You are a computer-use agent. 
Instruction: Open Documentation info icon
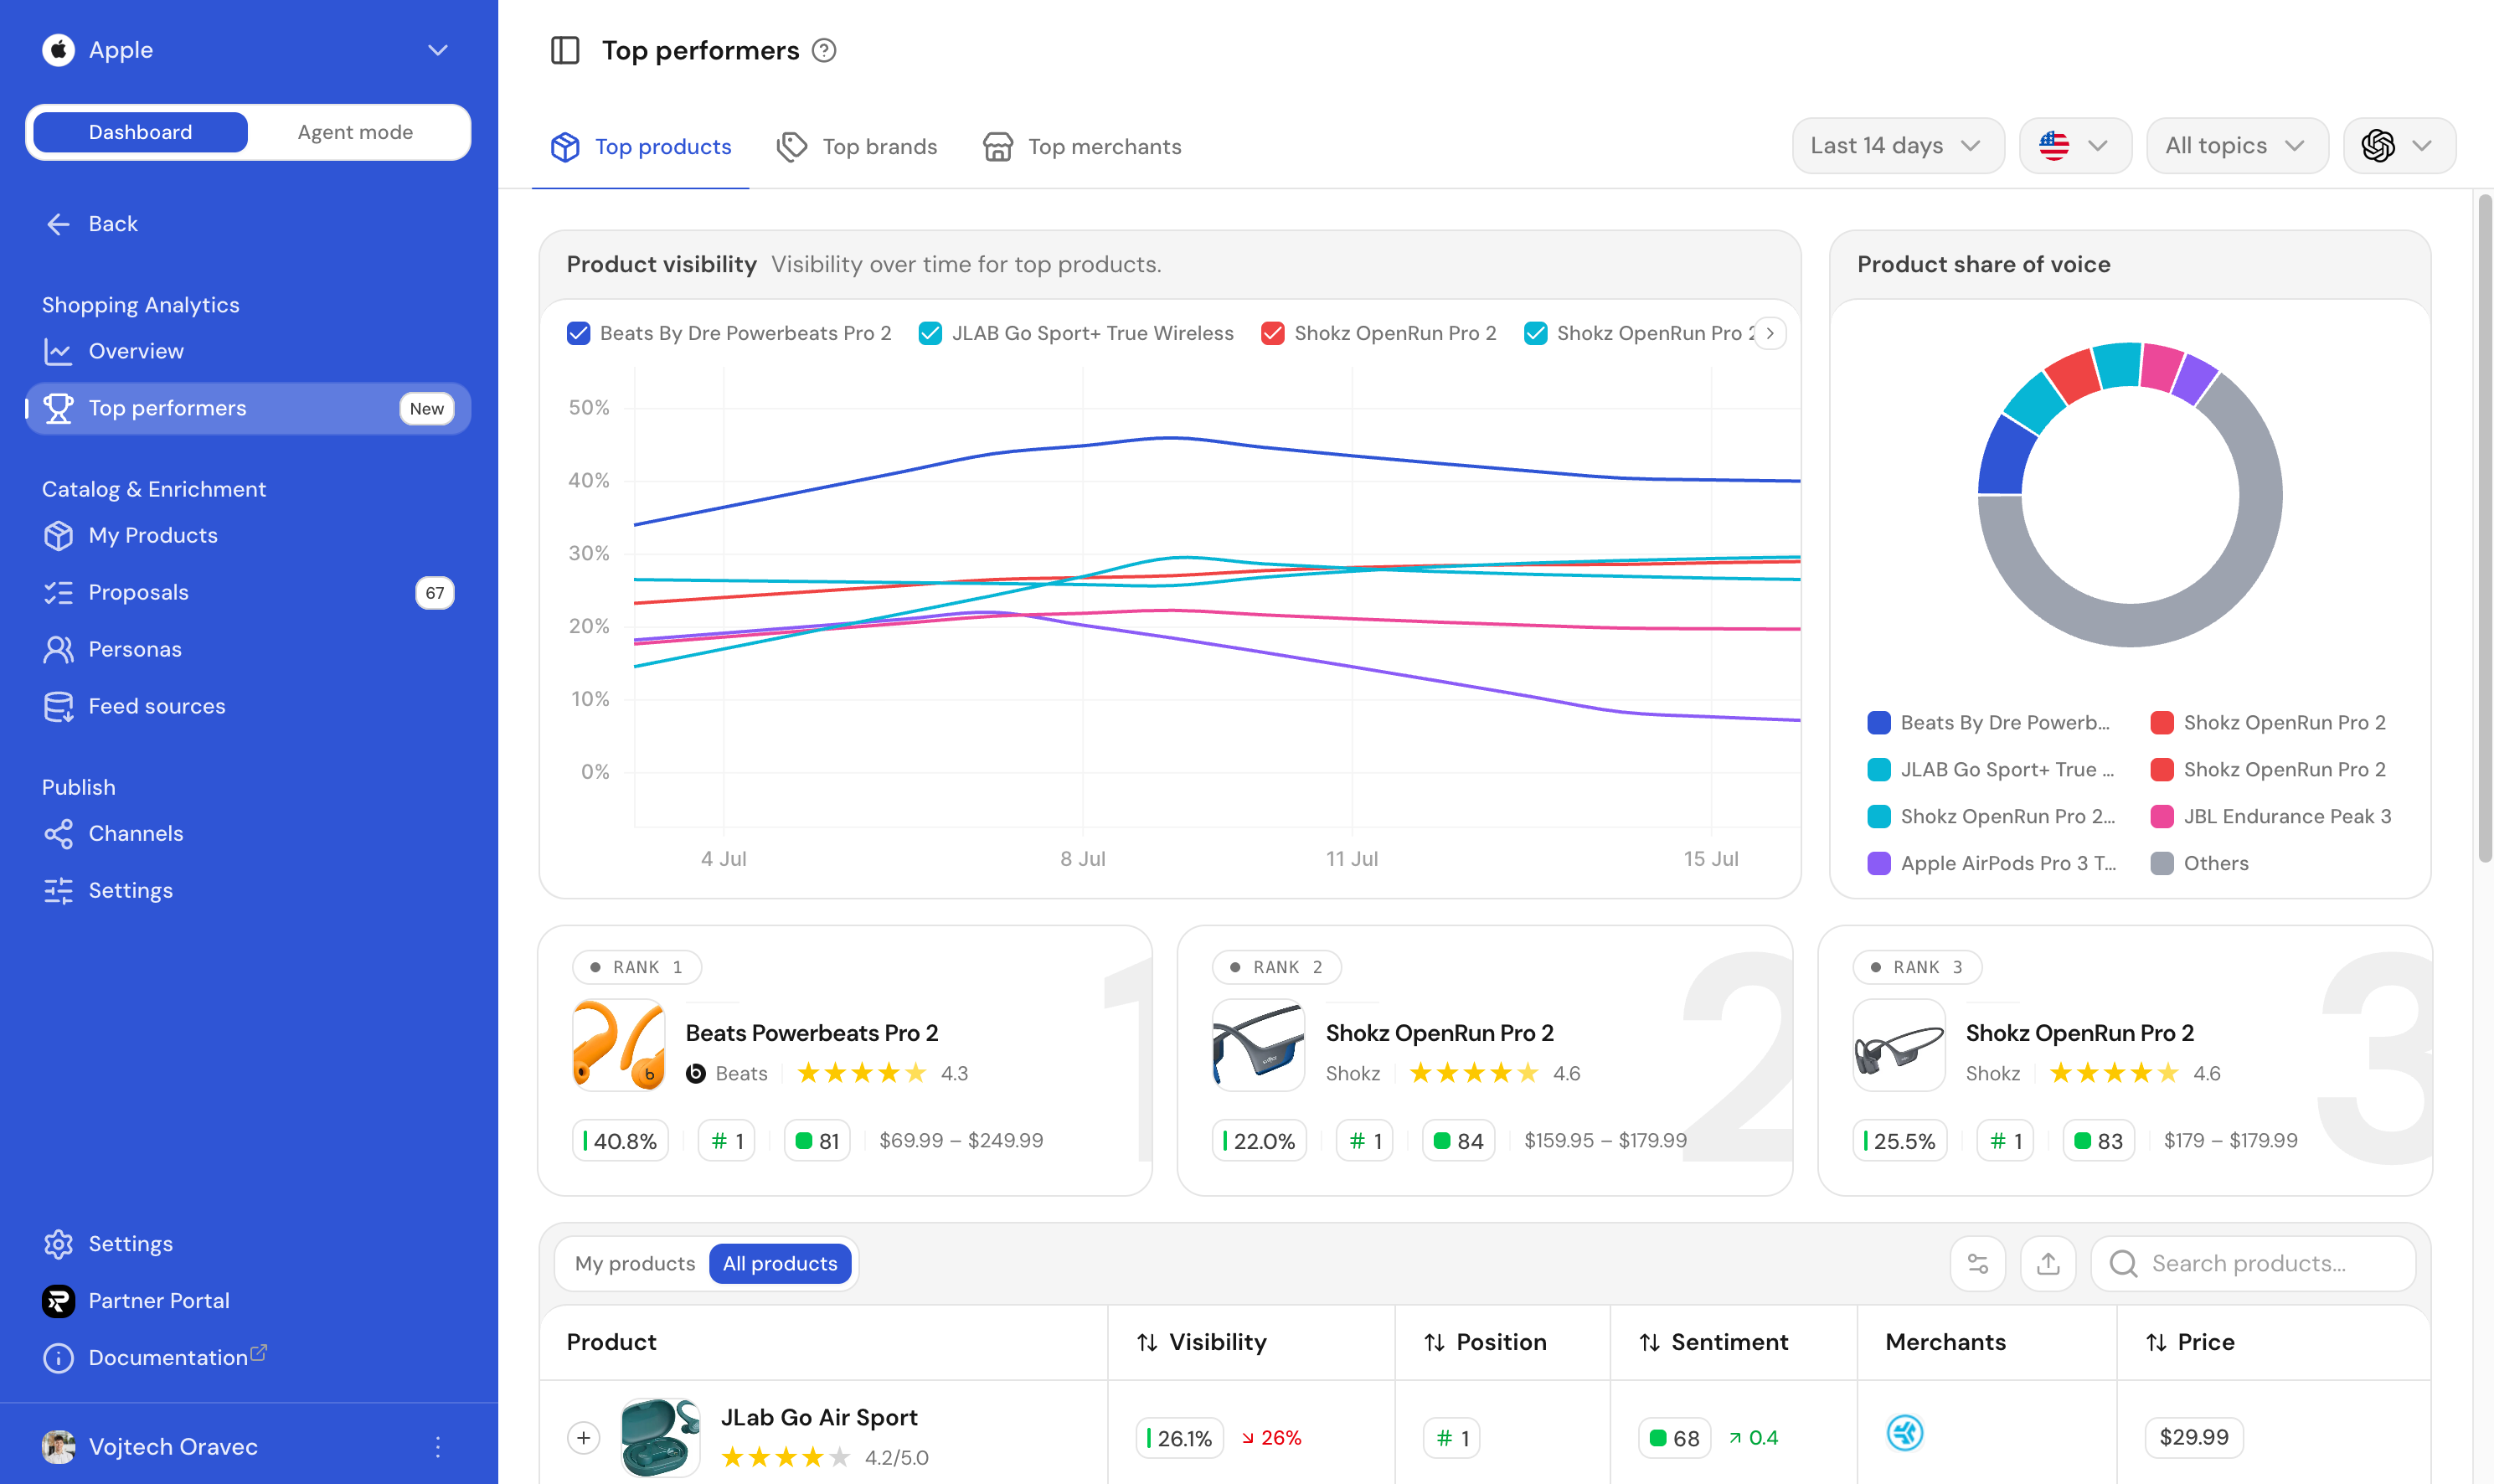click(58, 1357)
